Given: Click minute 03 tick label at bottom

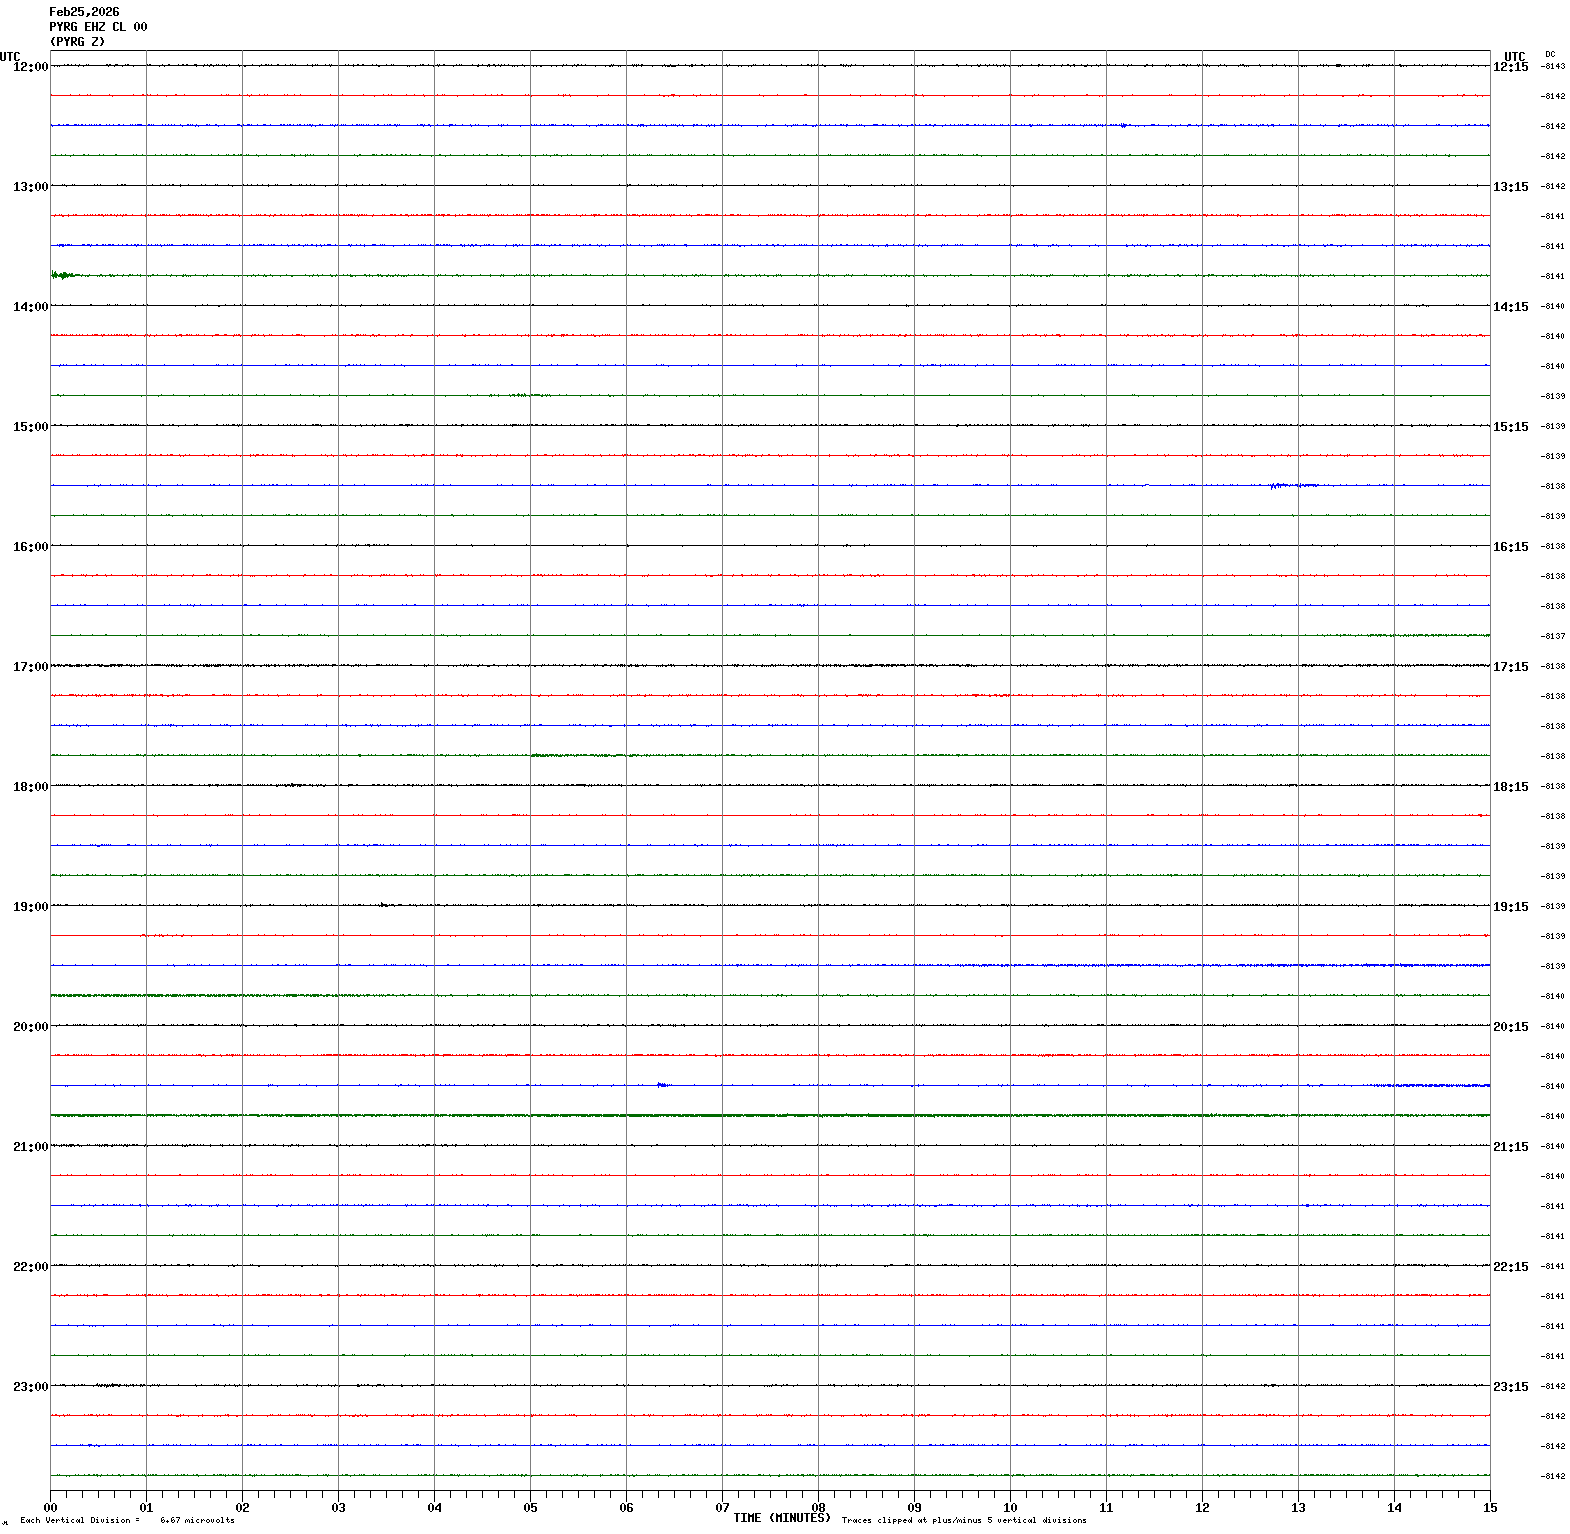Looking at the screenshot, I should coord(338,1508).
